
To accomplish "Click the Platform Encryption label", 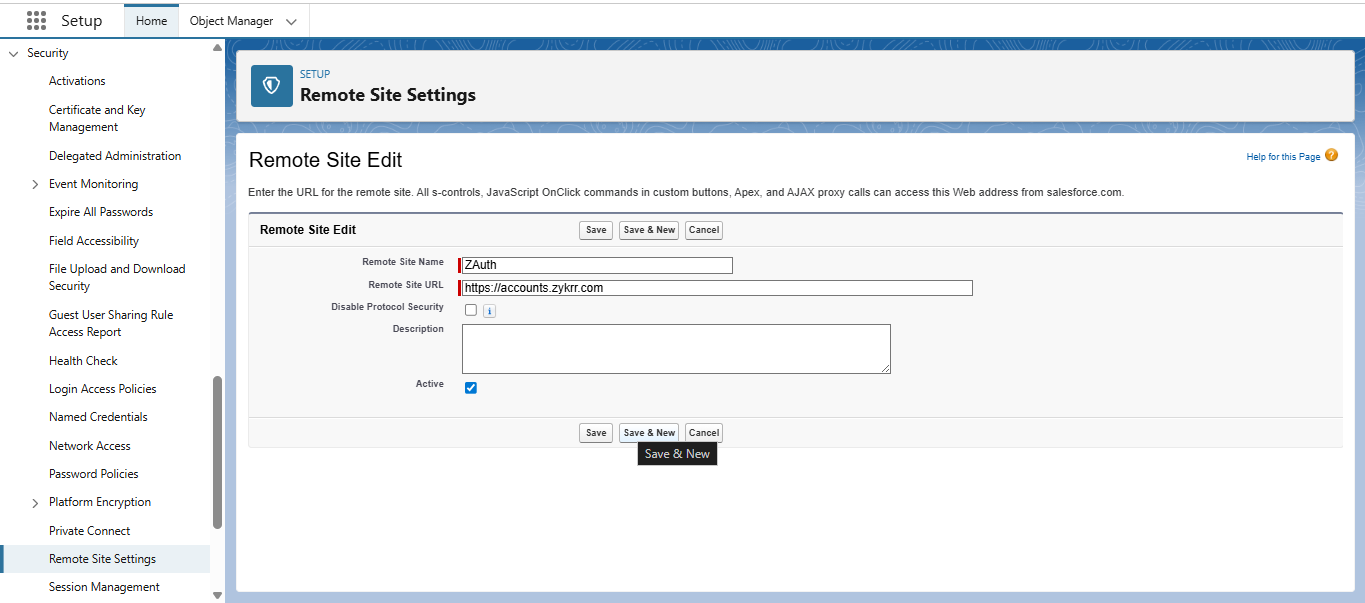I will [100, 502].
